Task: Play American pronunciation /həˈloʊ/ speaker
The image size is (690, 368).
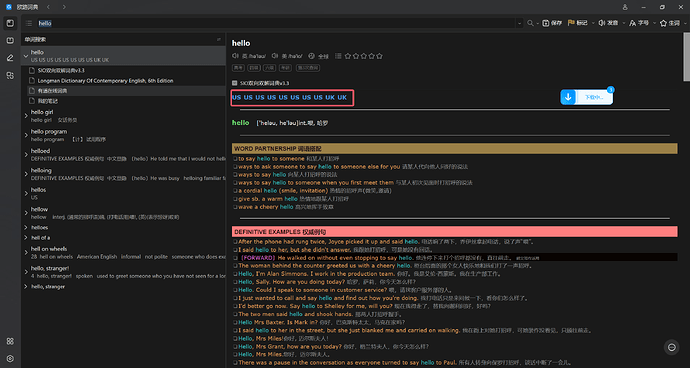Action: click(275, 56)
